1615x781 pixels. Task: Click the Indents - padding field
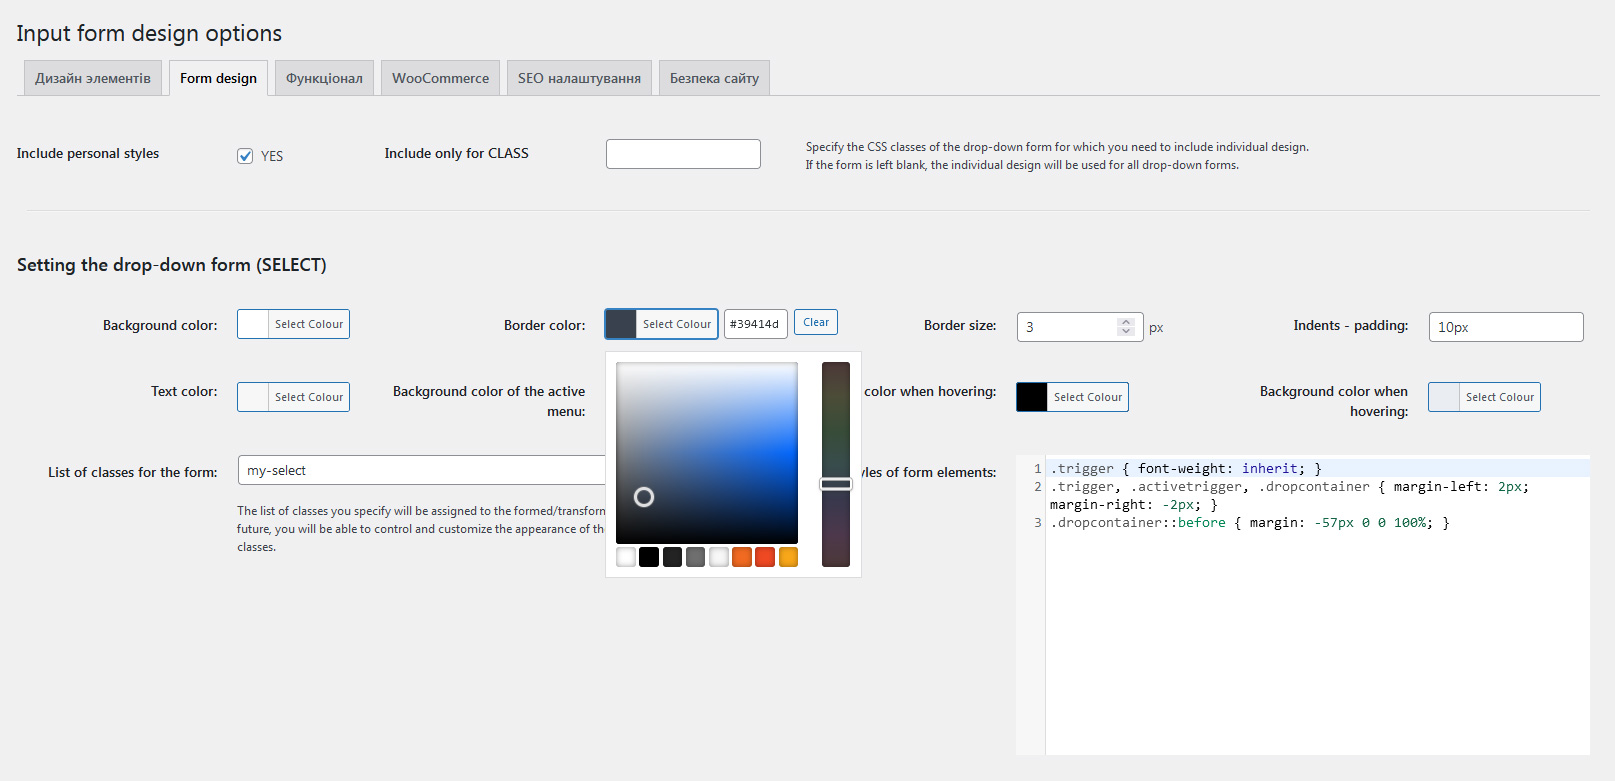[1506, 327]
